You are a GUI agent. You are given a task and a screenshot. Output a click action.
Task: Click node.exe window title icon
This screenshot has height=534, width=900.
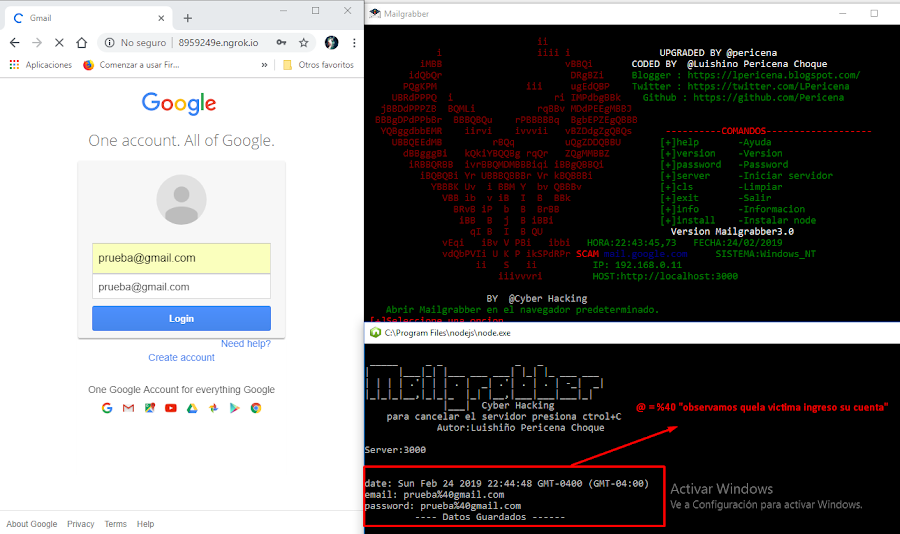click(x=375, y=332)
